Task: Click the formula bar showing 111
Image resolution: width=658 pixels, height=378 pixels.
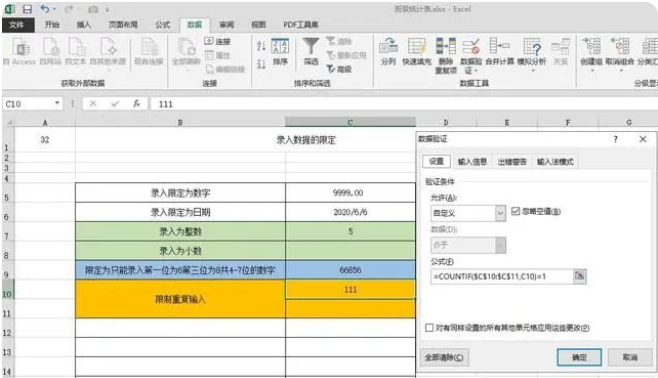Action: coord(403,104)
